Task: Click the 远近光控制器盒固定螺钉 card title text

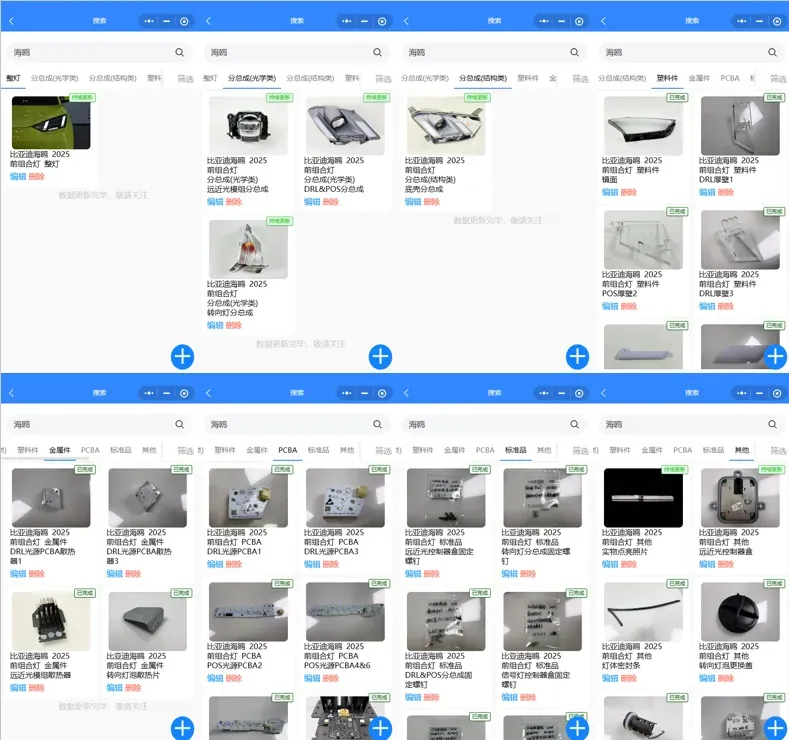Action: point(439,546)
